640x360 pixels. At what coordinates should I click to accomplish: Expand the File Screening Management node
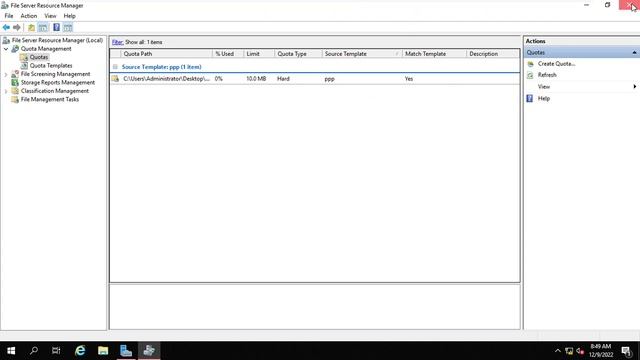[6, 74]
